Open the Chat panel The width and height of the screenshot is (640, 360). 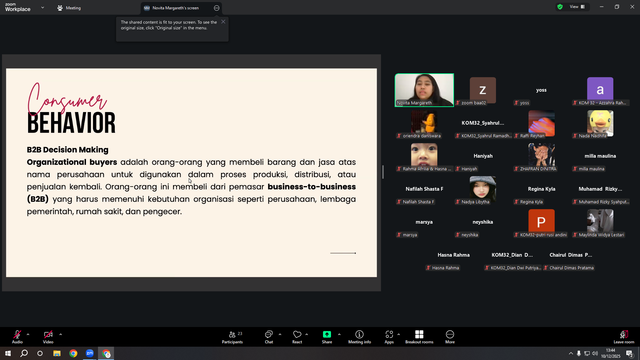(x=269, y=337)
